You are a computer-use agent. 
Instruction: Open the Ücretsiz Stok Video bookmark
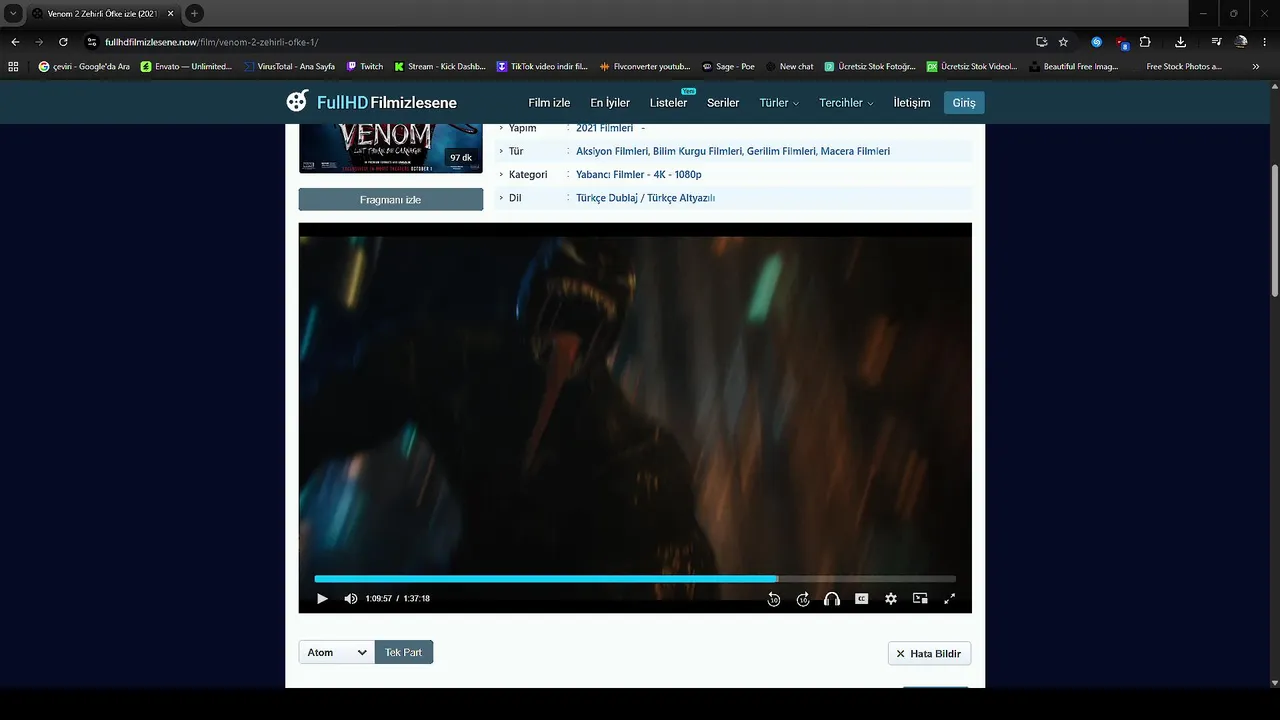coord(972,67)
